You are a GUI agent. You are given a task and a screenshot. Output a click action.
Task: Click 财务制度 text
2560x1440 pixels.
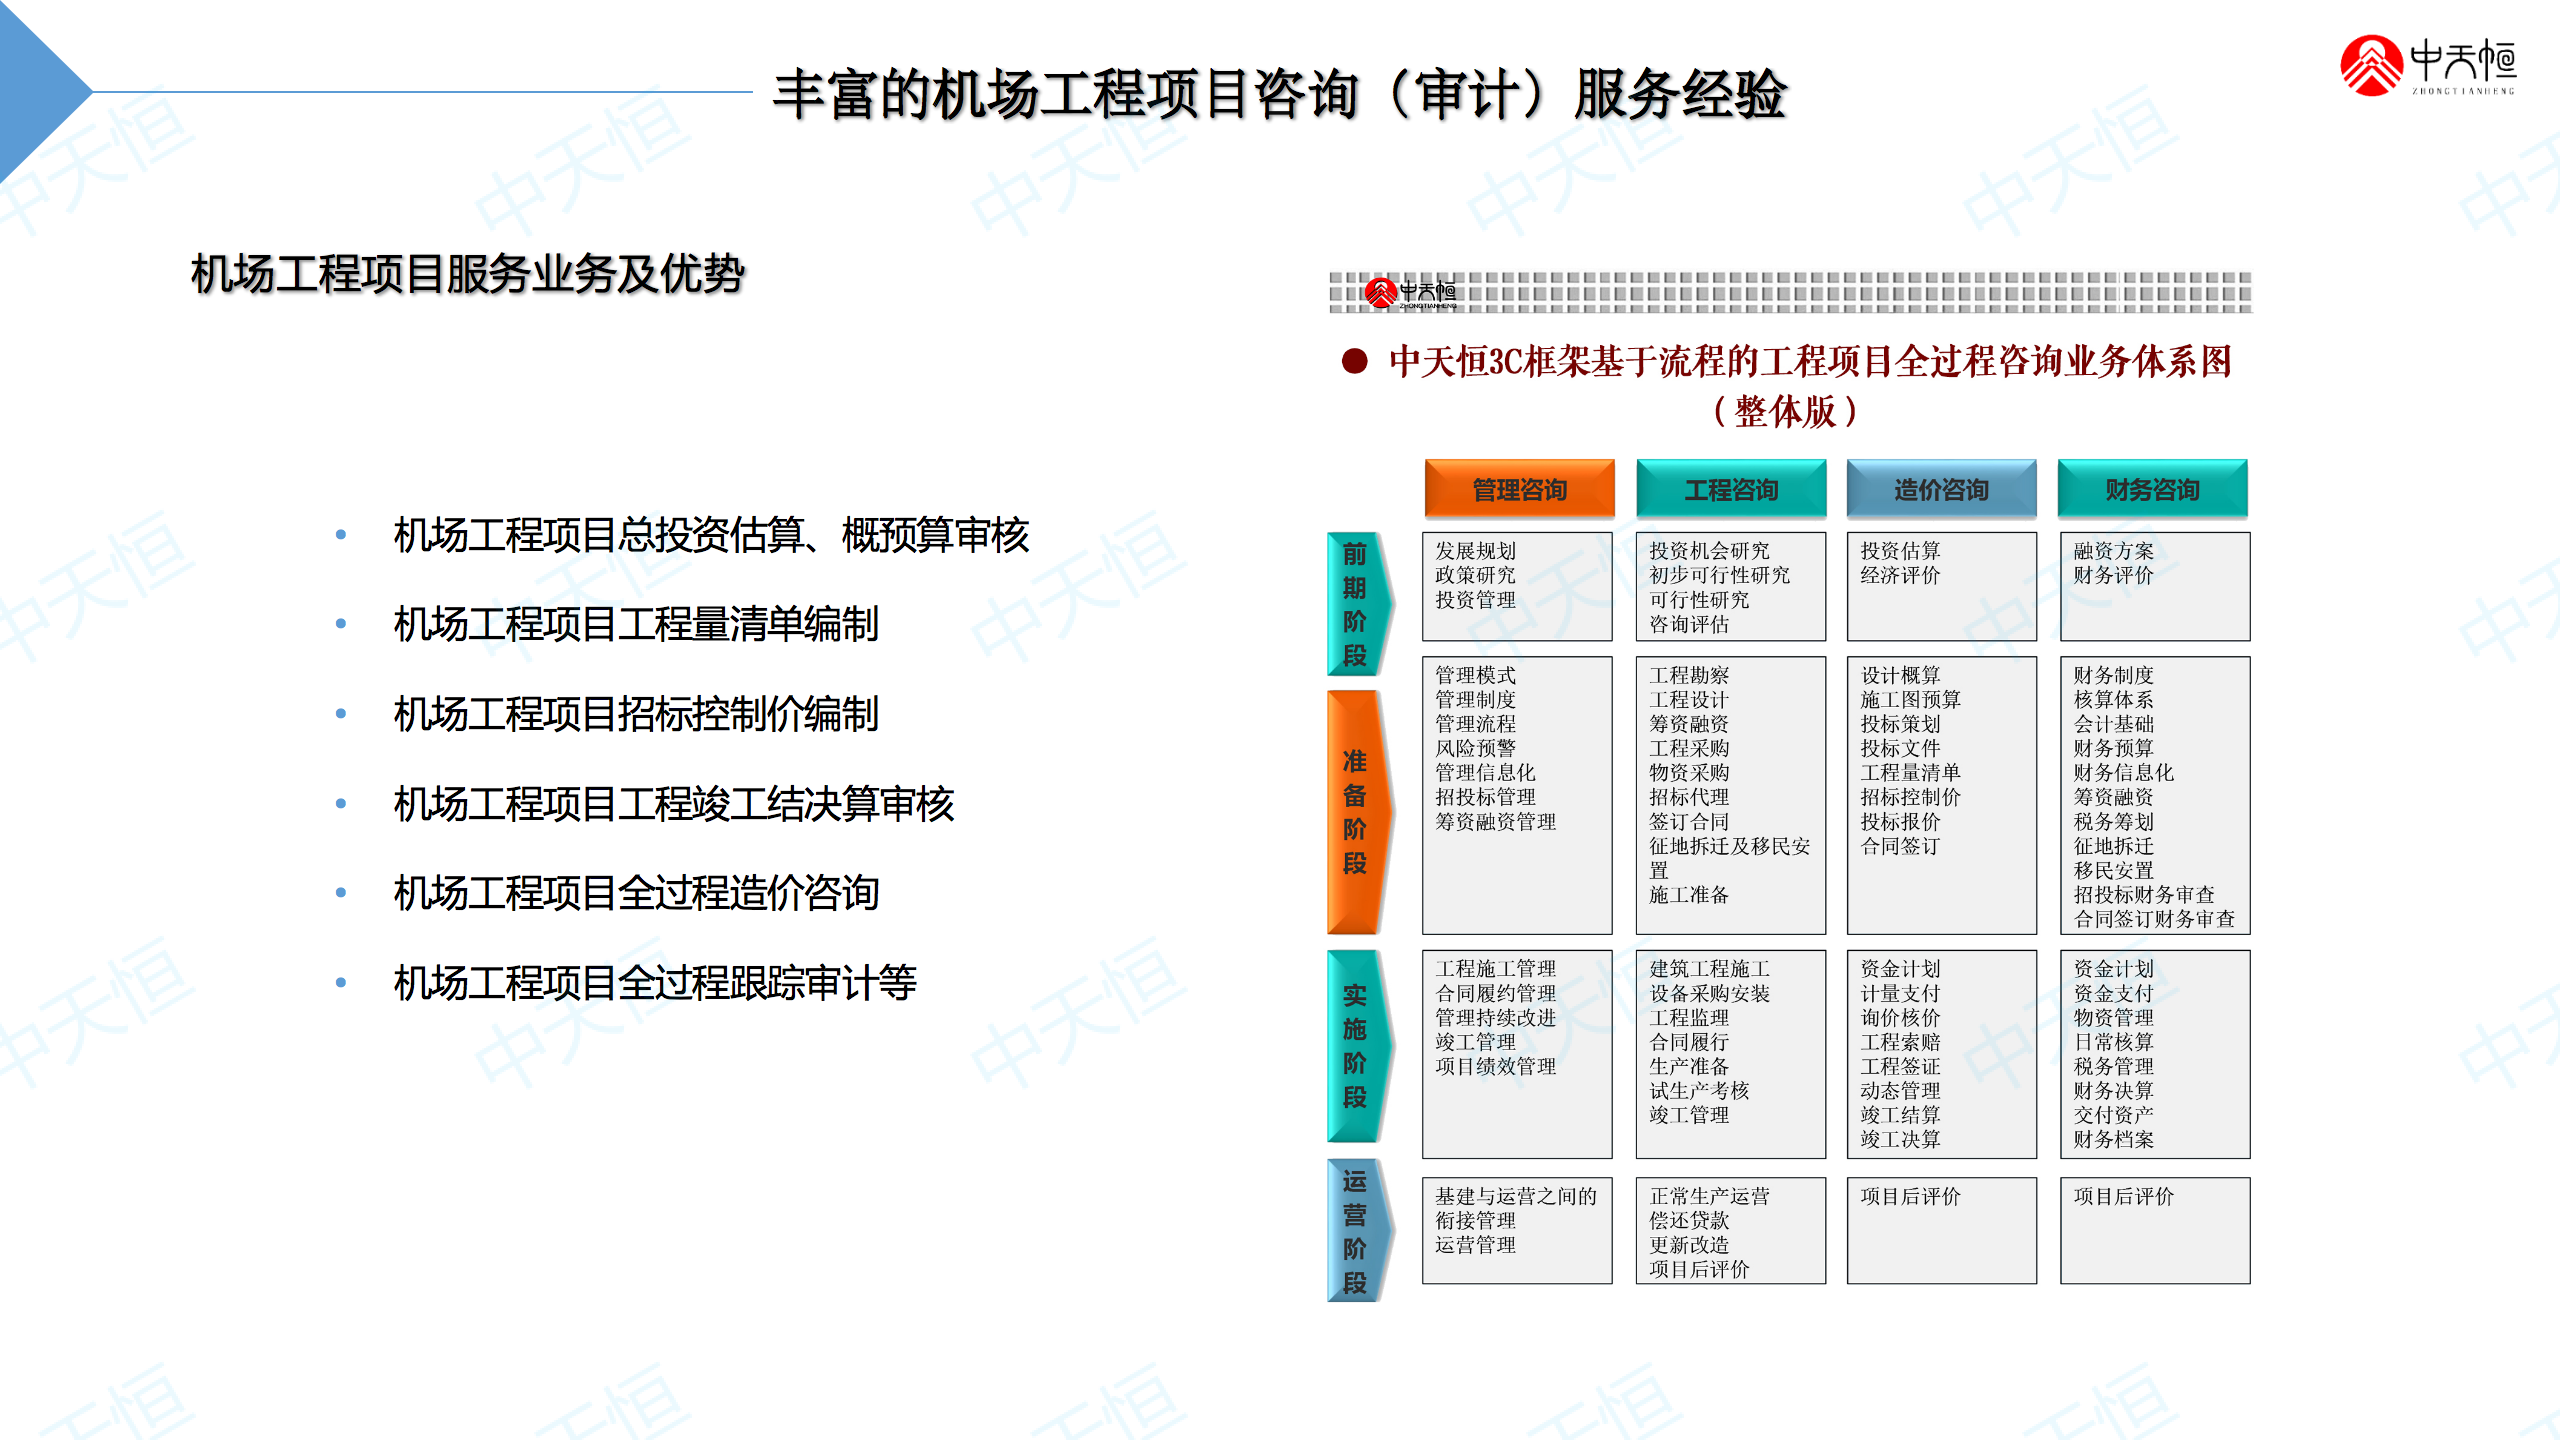pyautogui.click(x=2113, y=675)
